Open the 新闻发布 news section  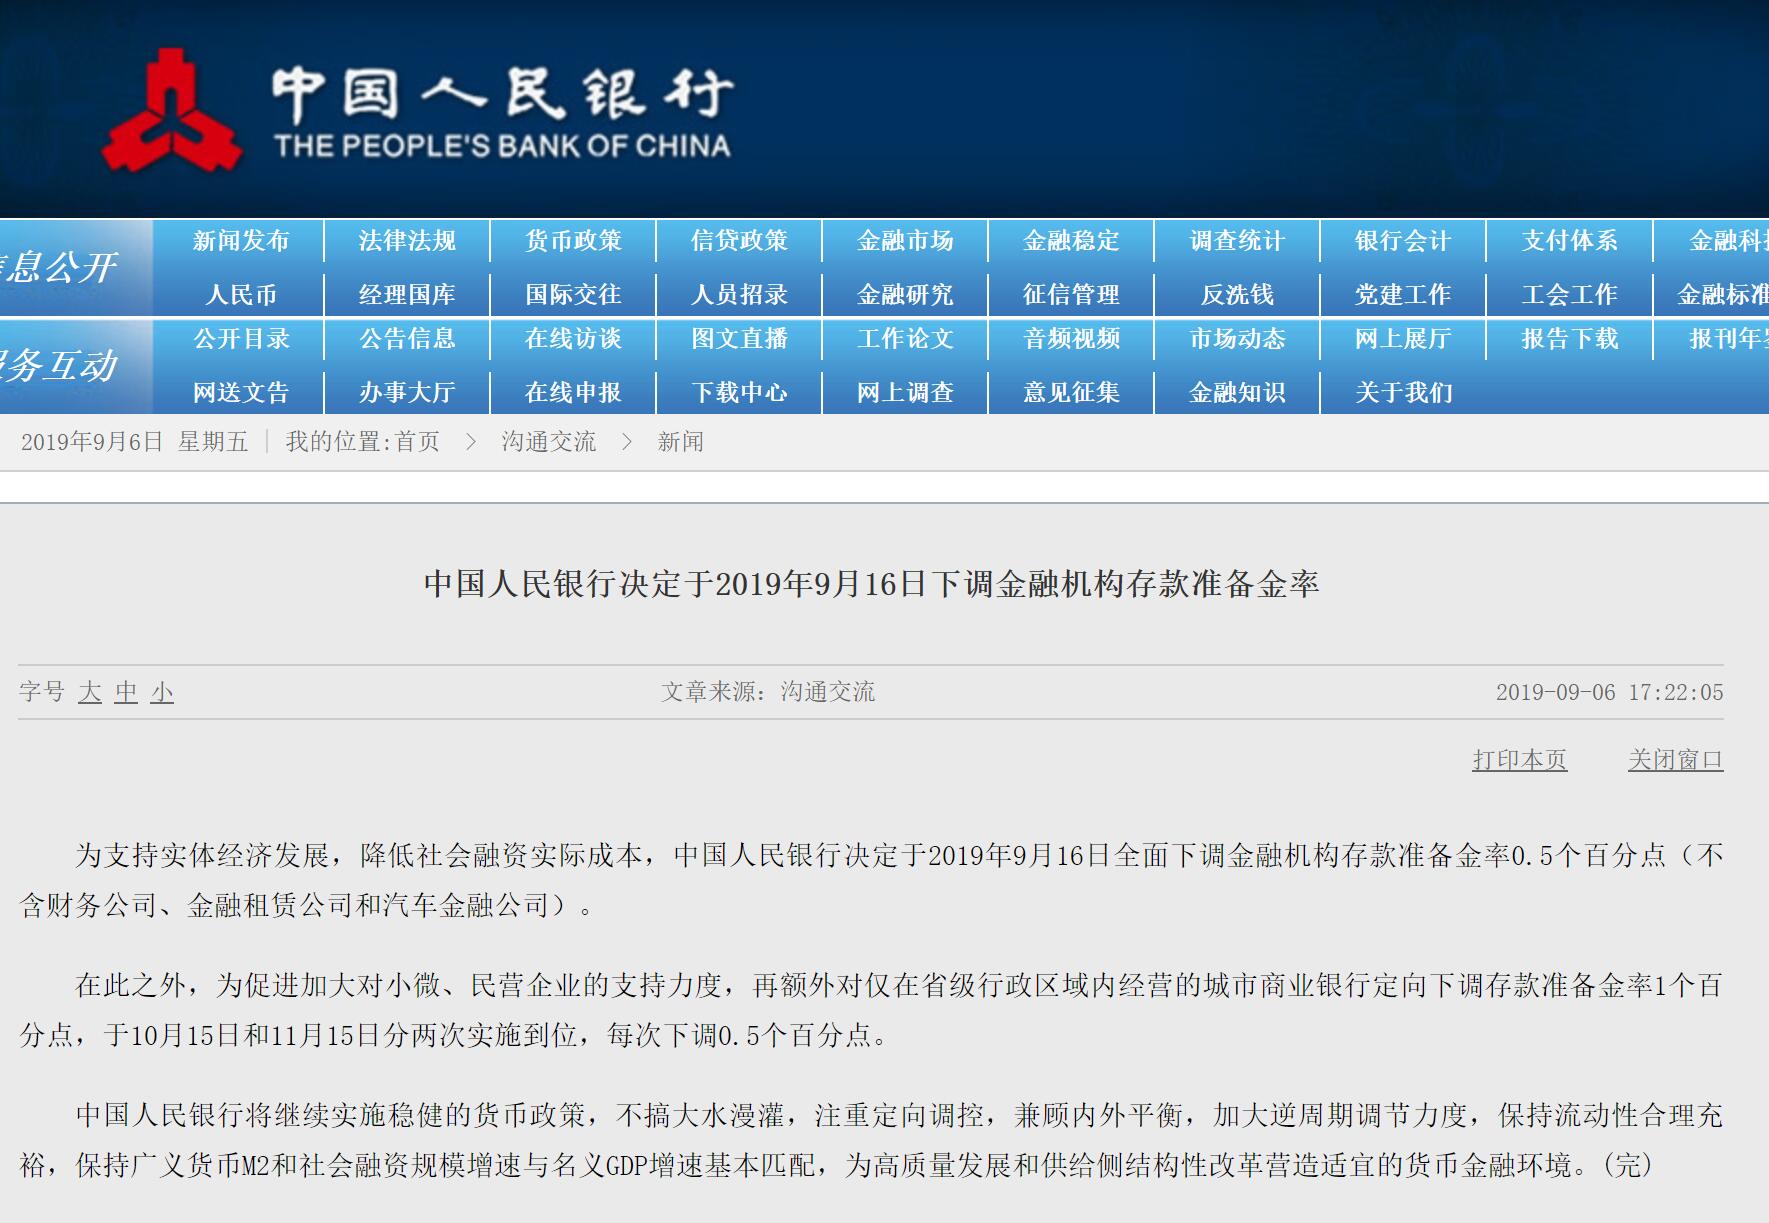point(239,240)
